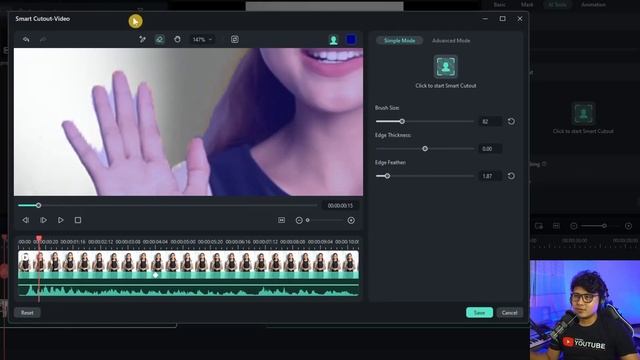Edit the Brush Size value field
Screen dimensions: 640x360
pyautogui.click(x=490, y=121)
